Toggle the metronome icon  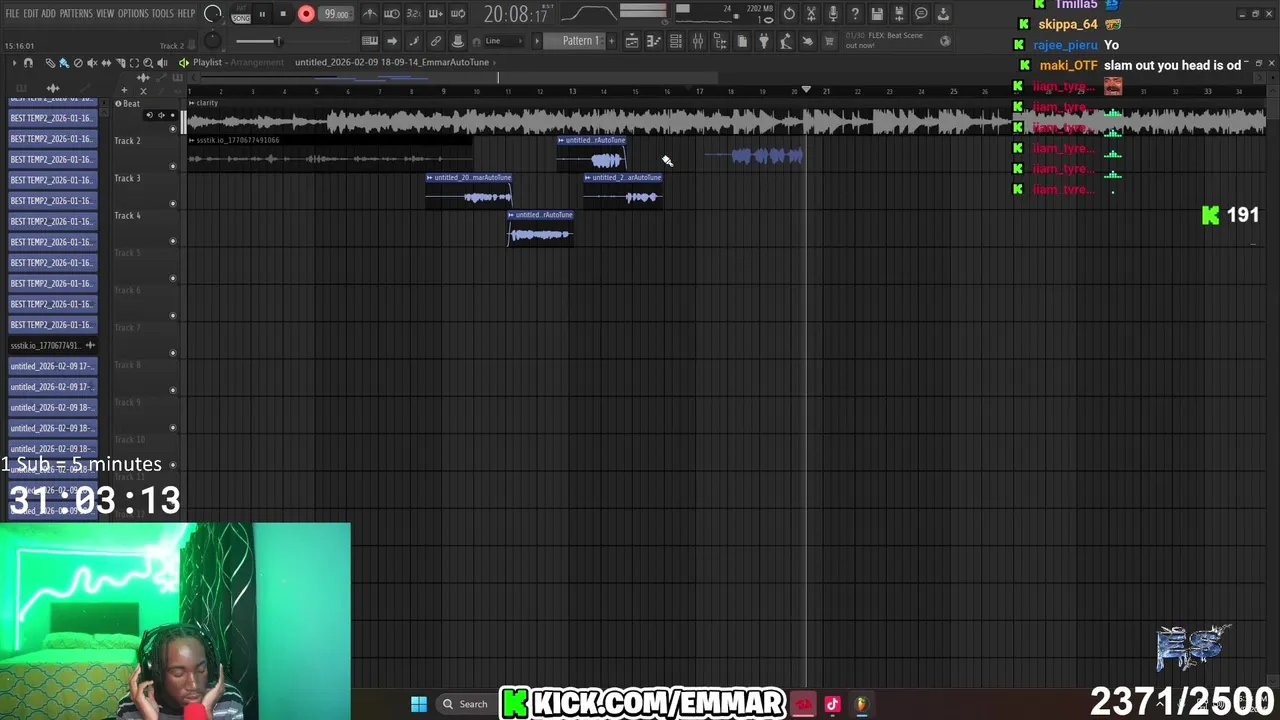[x=369, y=14]
